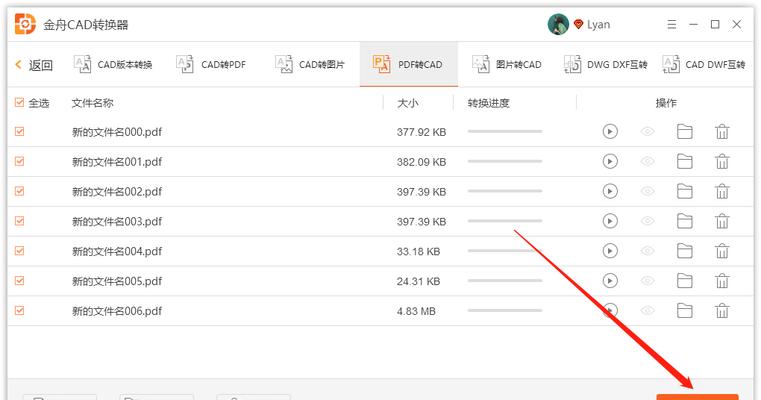761x400 pixels.
Task: Start converting 新的文件名000.pdf with play icon
Action: (x=610, y=132)
